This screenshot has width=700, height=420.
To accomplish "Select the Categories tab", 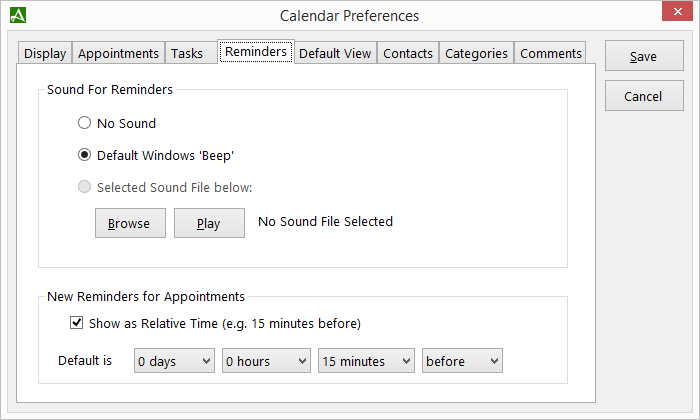I will click(x=476, y=53).
